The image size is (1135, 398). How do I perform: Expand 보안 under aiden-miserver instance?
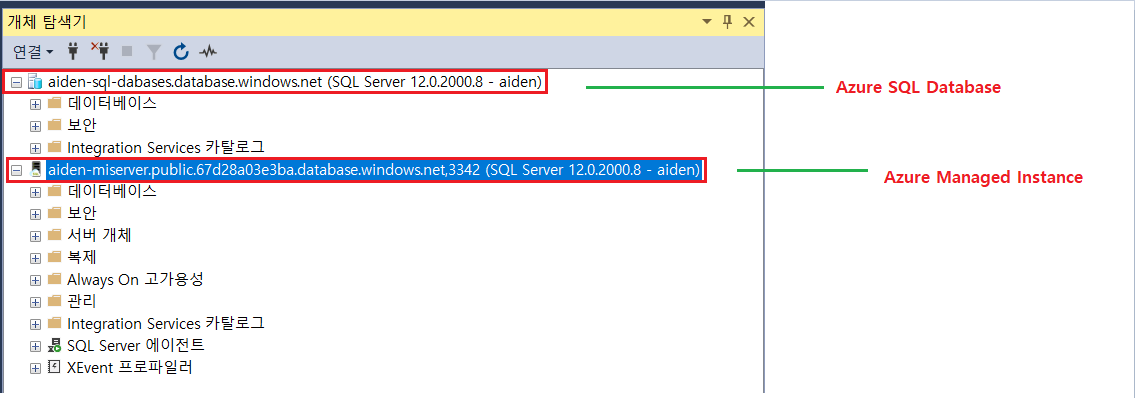click(x=35, y=214)
